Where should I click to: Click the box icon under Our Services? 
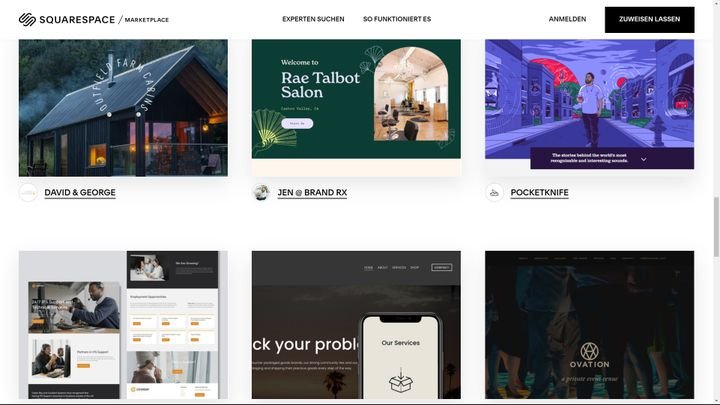pyautogui.click(x=400, y=380)
